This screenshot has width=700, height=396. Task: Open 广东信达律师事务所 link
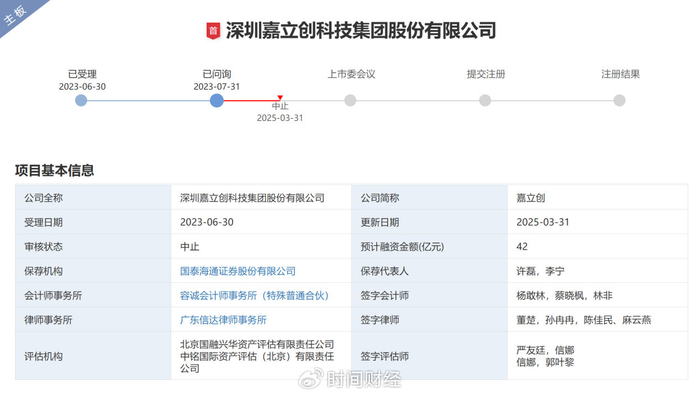[x=223, y=320]
